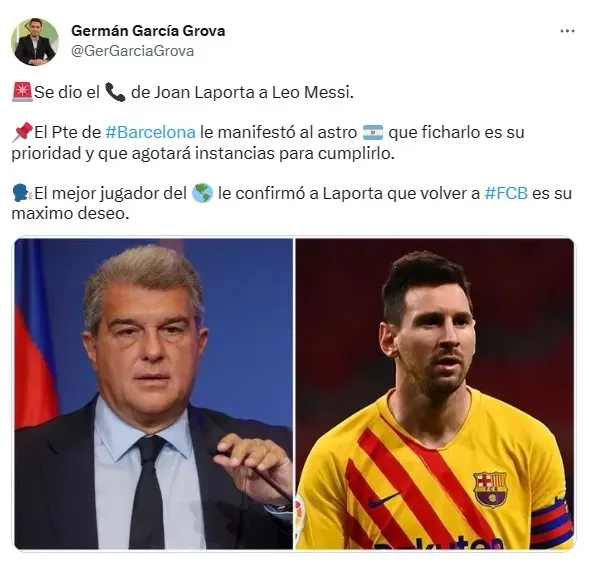Open the #Barcelona hashtag
The width and height of the screenshot is (589, 567).
coord(150,133)
